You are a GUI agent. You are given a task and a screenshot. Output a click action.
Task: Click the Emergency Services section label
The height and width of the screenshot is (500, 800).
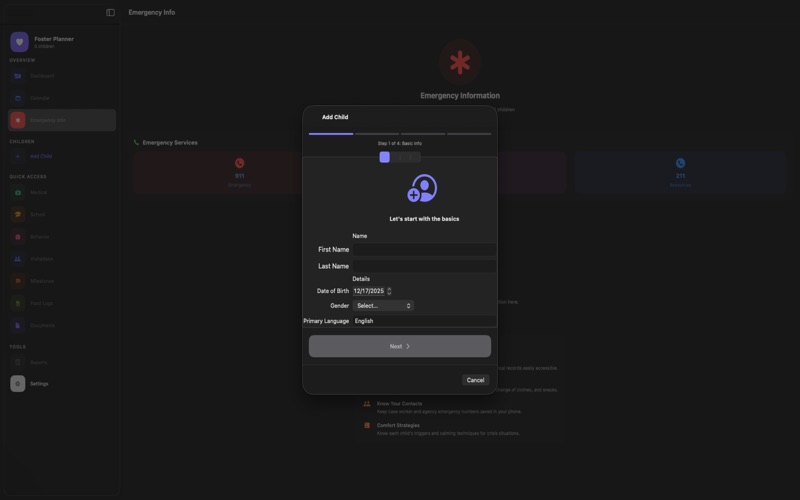[170, 143]
